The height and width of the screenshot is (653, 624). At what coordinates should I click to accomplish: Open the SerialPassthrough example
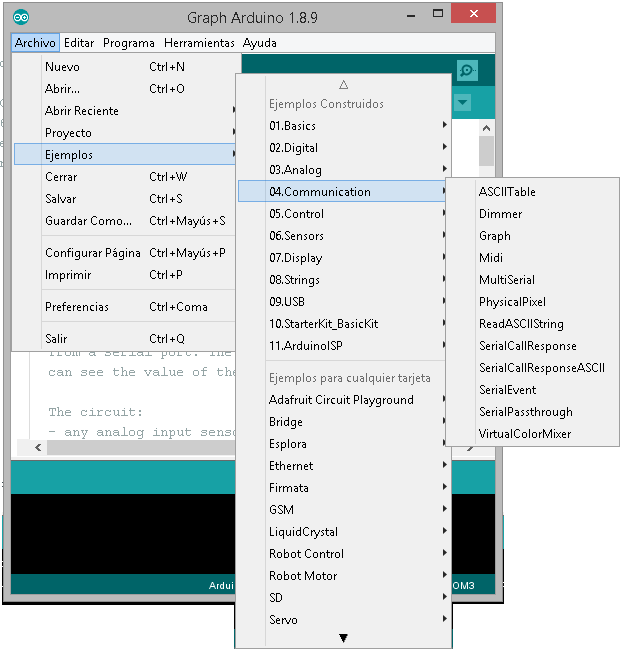[532, 412]
